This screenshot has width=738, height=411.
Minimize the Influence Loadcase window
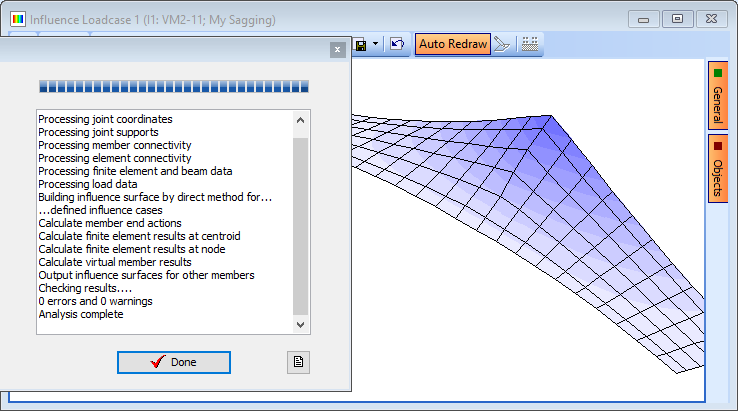coord(643,19)
